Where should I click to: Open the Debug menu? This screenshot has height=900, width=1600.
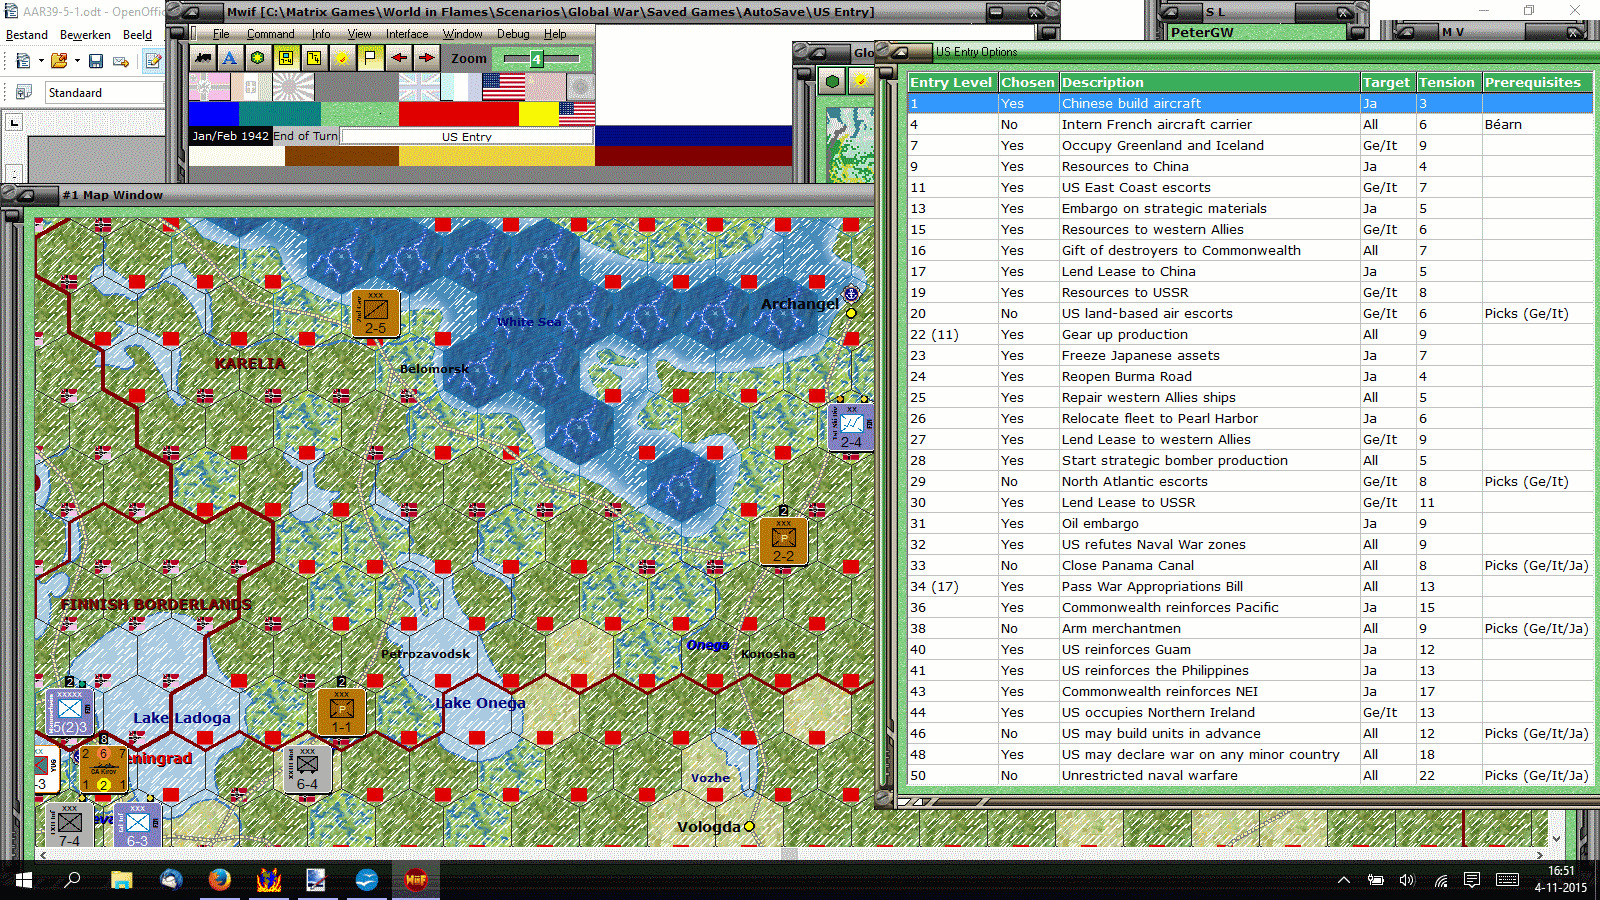click(x=513, y=34)
